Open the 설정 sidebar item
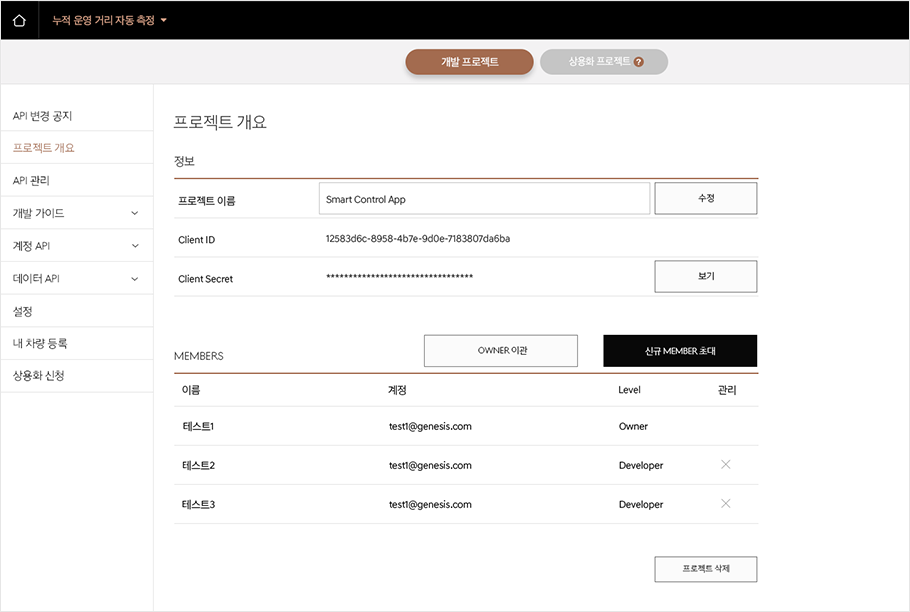This screenshot has width=910, height=612. 23,311
